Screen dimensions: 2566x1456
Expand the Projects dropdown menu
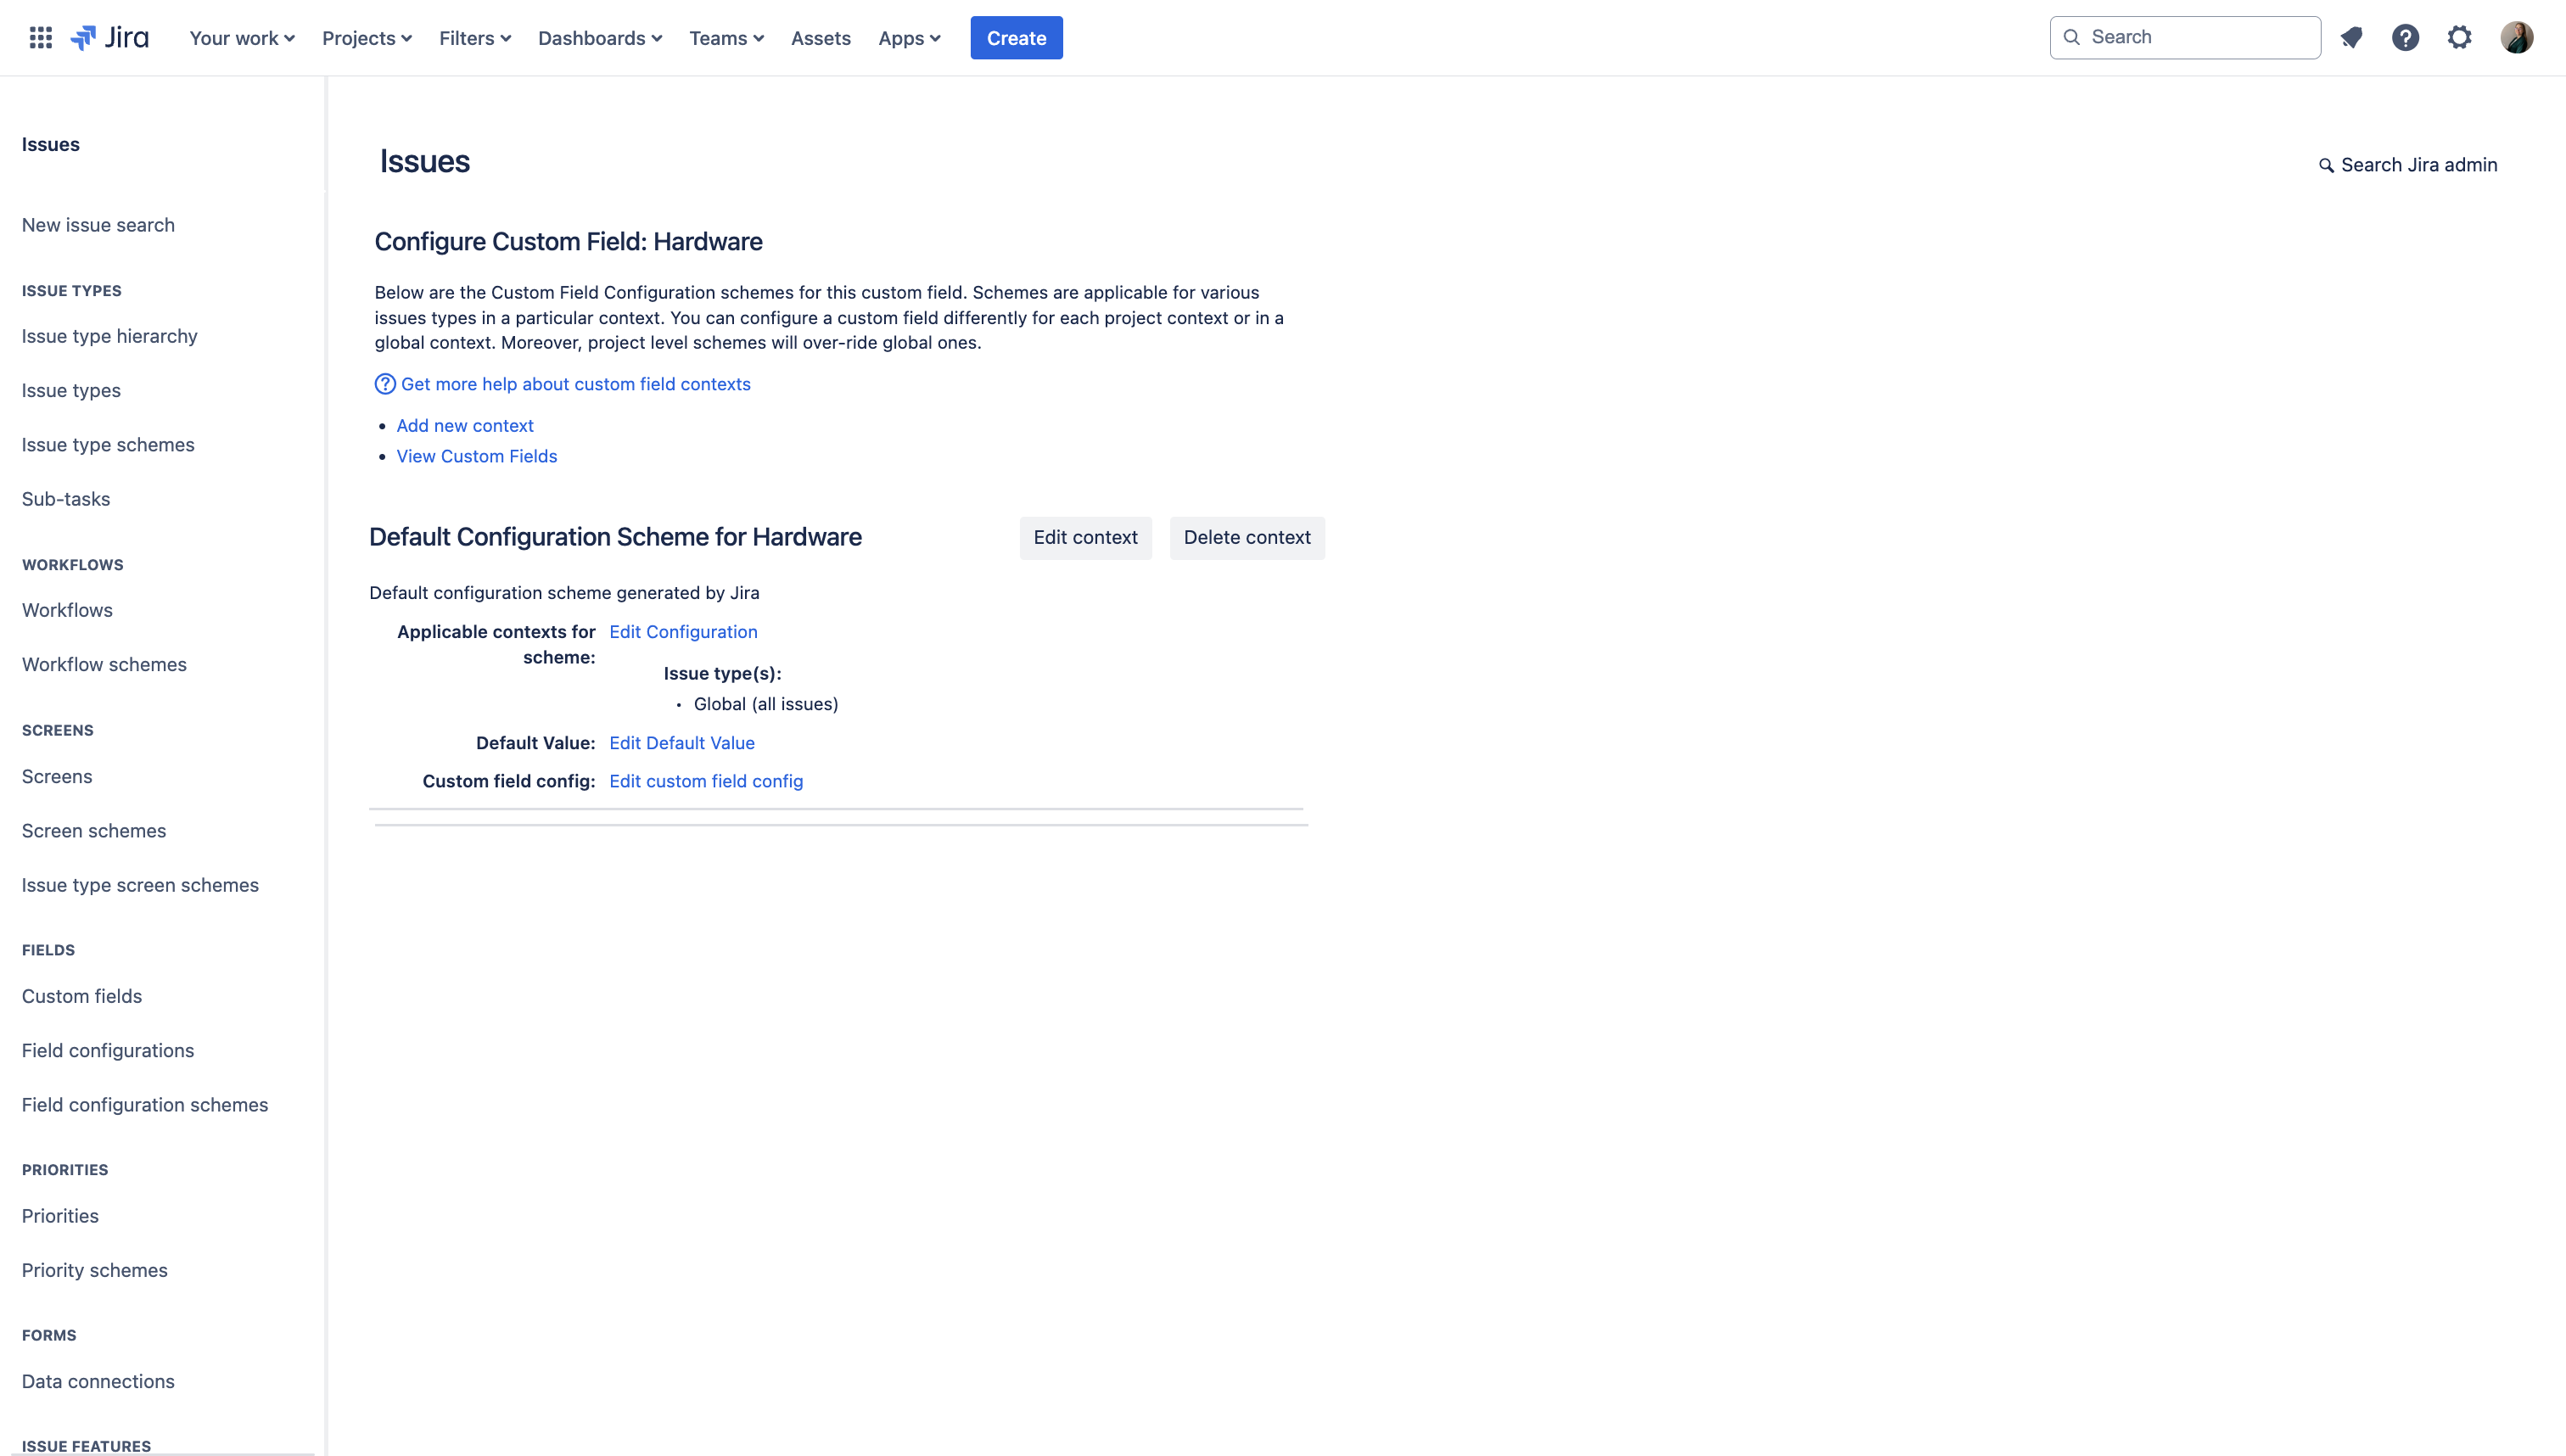click(x=365, y=37)
